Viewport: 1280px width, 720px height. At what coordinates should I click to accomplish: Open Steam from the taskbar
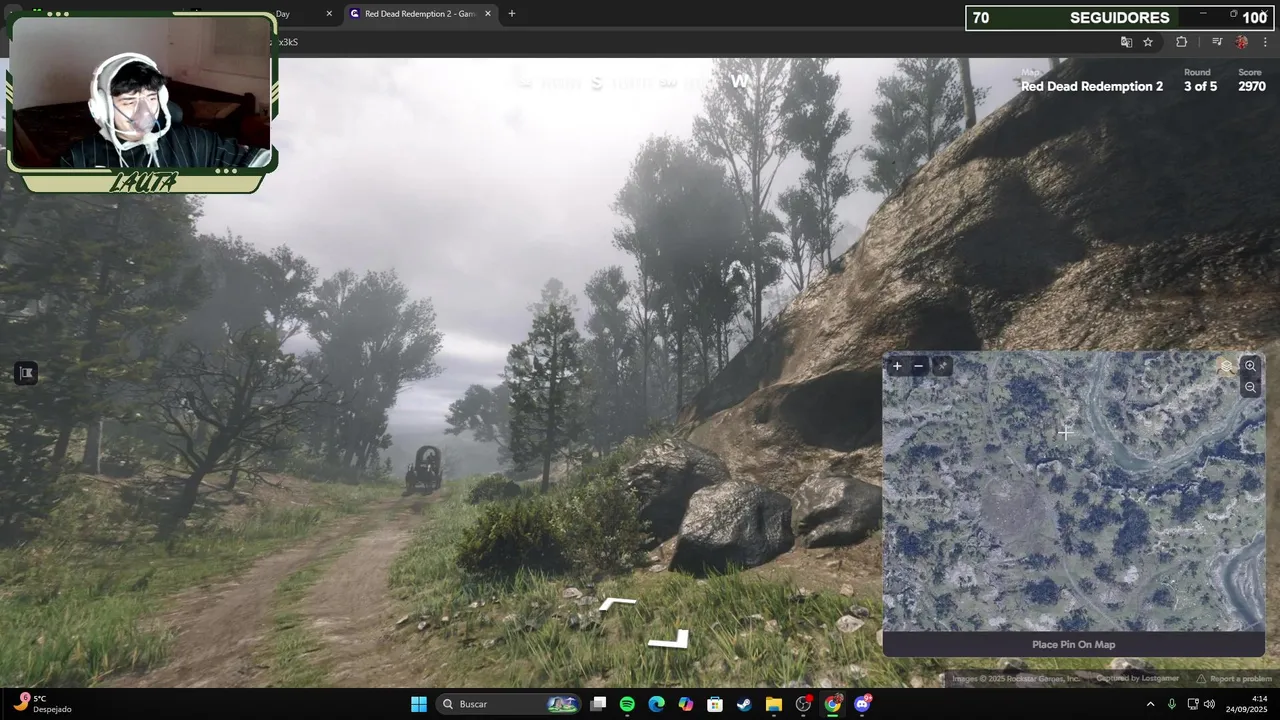744,704
